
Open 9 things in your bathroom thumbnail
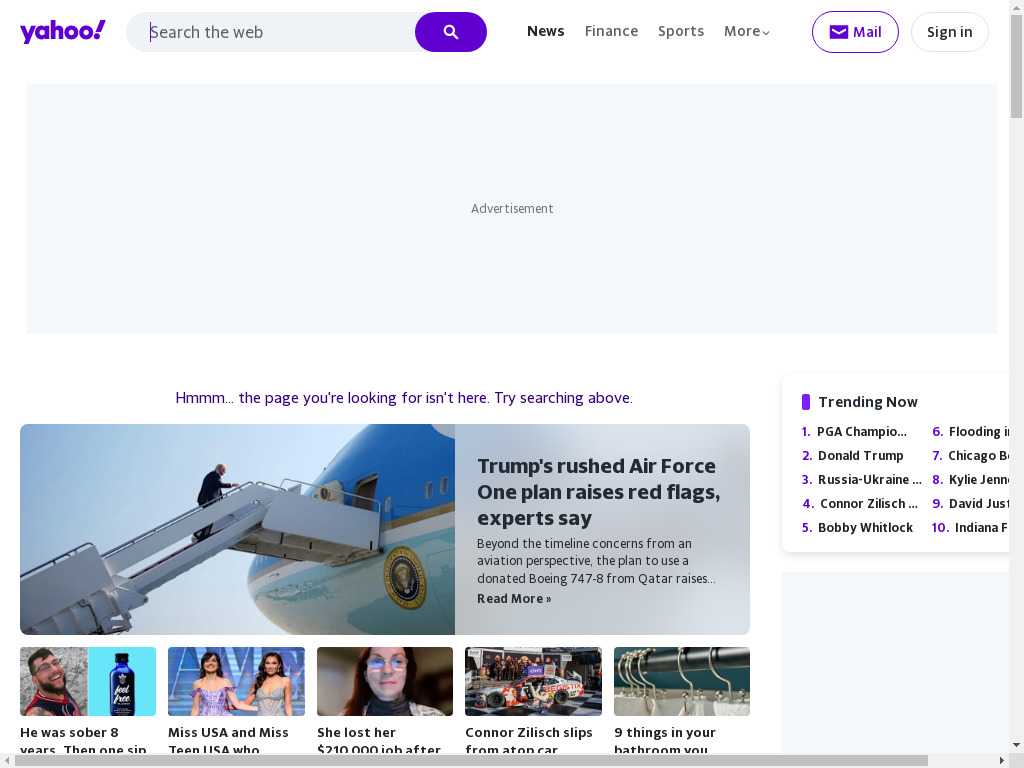click(681, 681)
